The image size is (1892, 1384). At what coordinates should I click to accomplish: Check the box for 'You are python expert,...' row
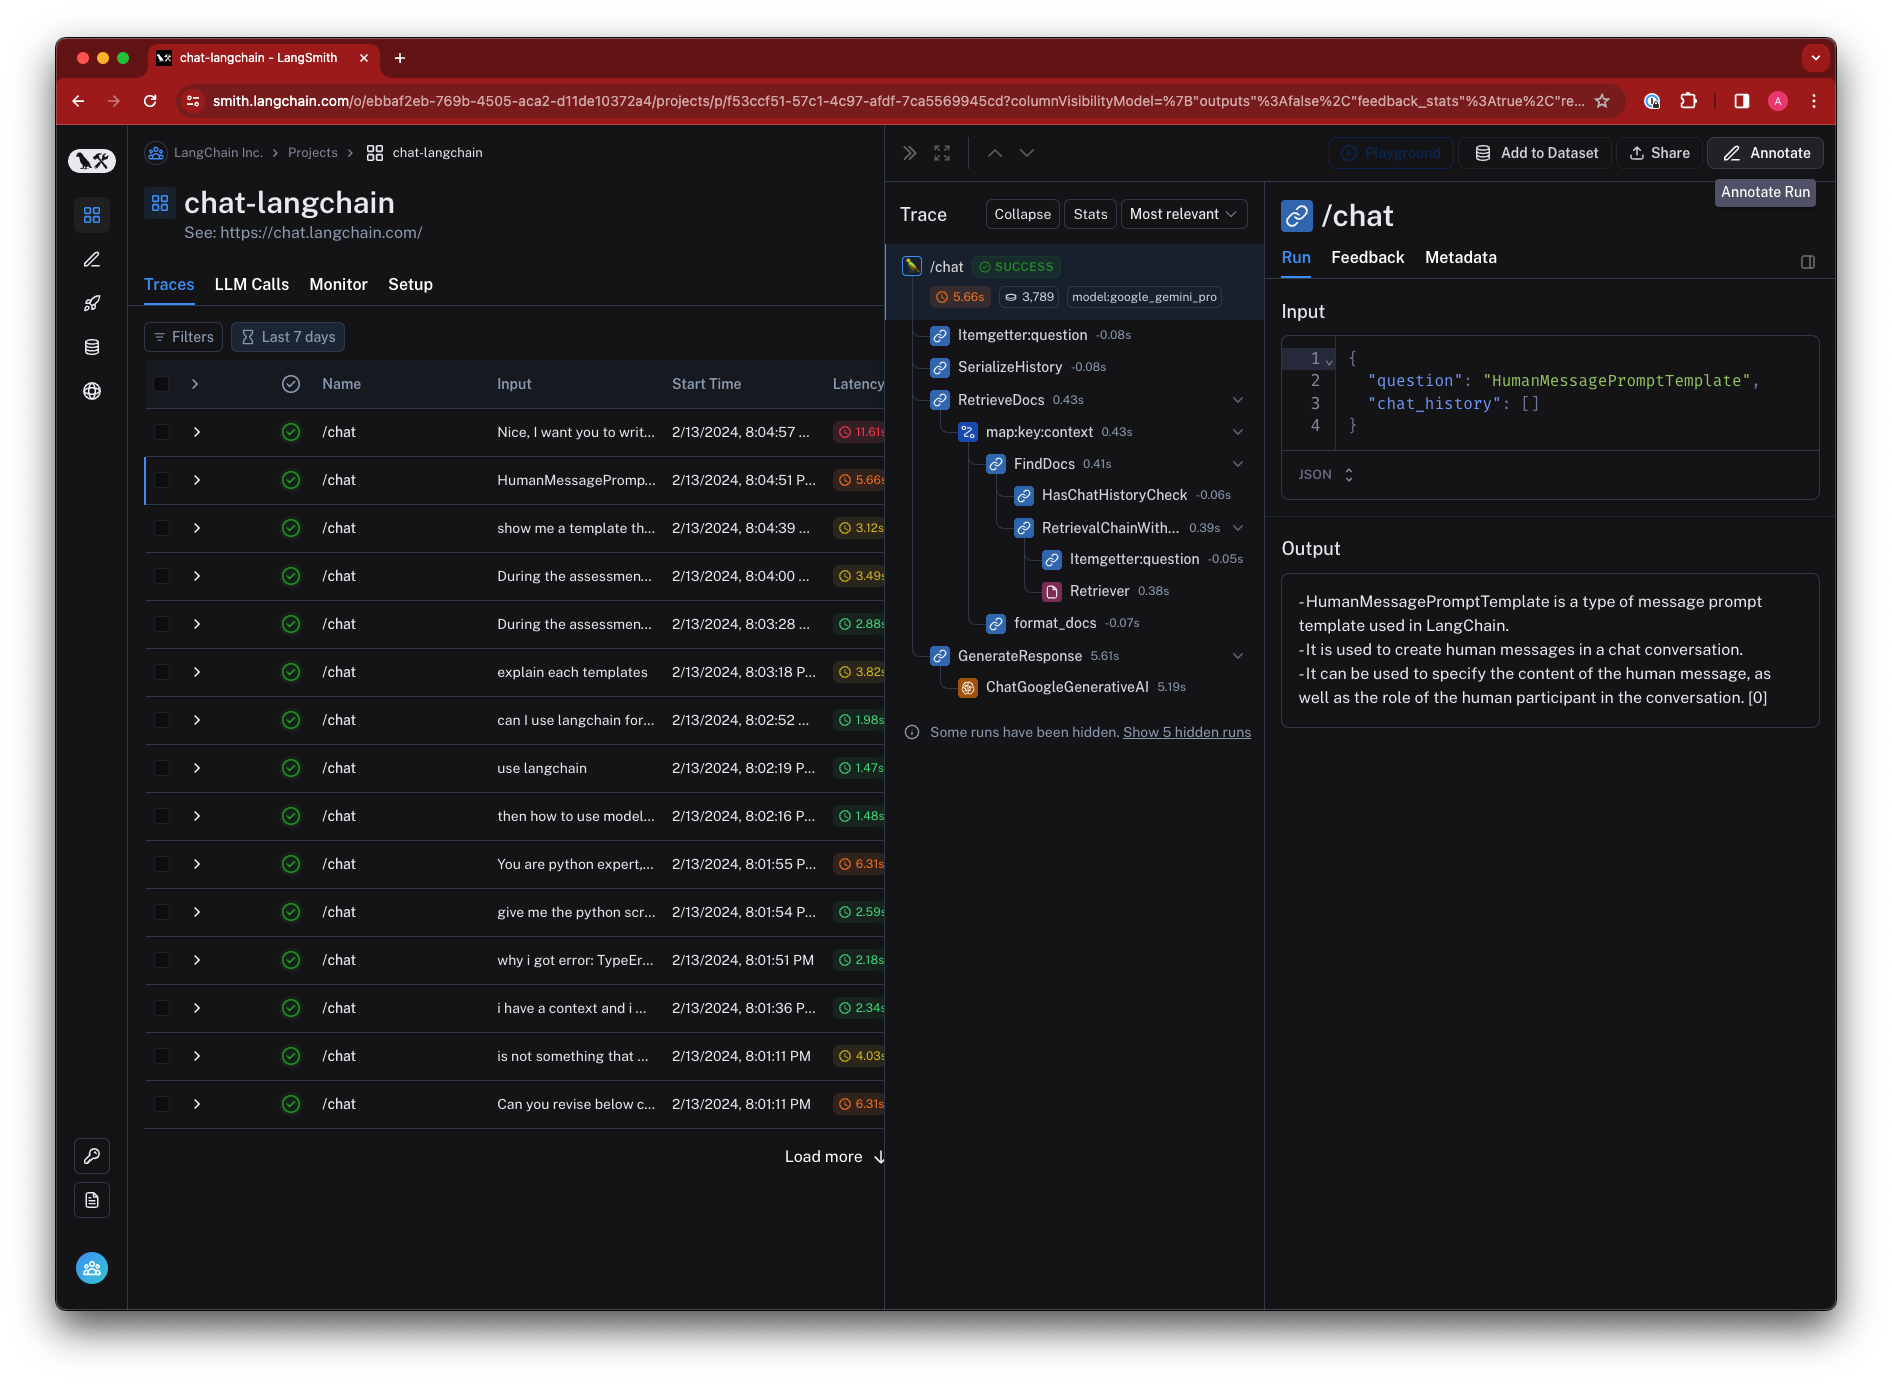162,864
